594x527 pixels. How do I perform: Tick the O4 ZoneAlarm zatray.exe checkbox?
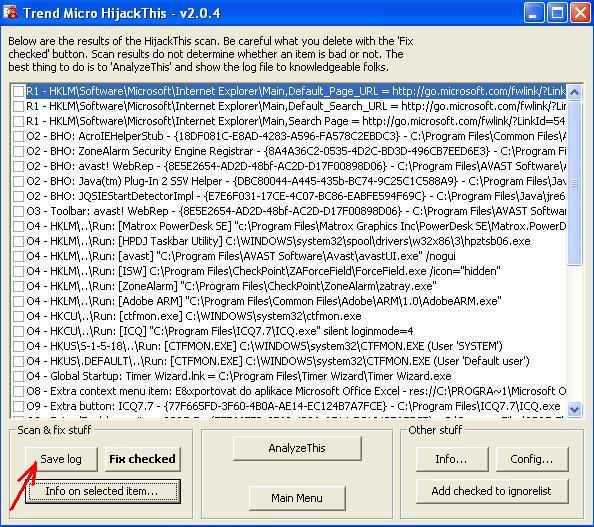click(x=19, y=286)
